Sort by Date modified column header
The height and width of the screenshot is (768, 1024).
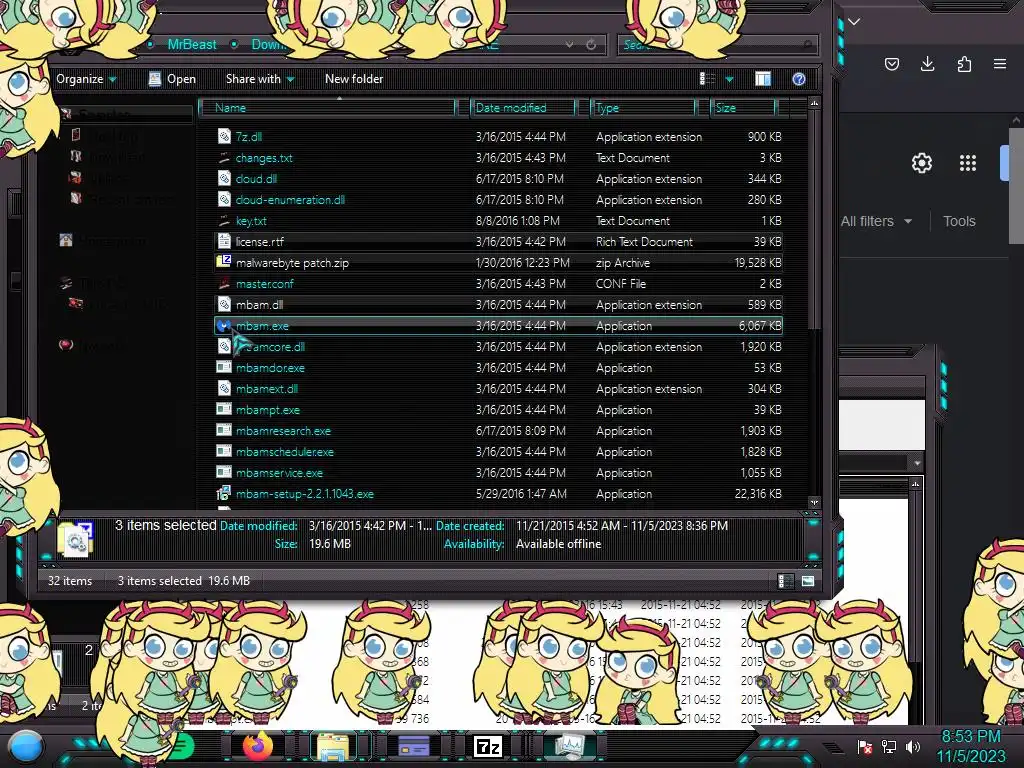point(522,108)
